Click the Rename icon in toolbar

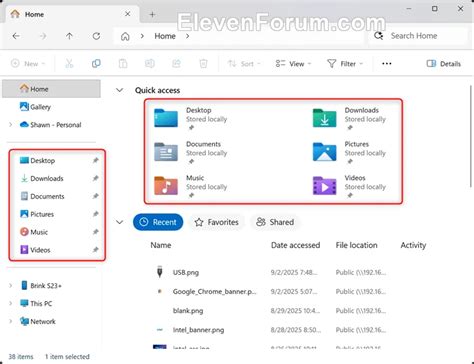click(x=150, y=63)
